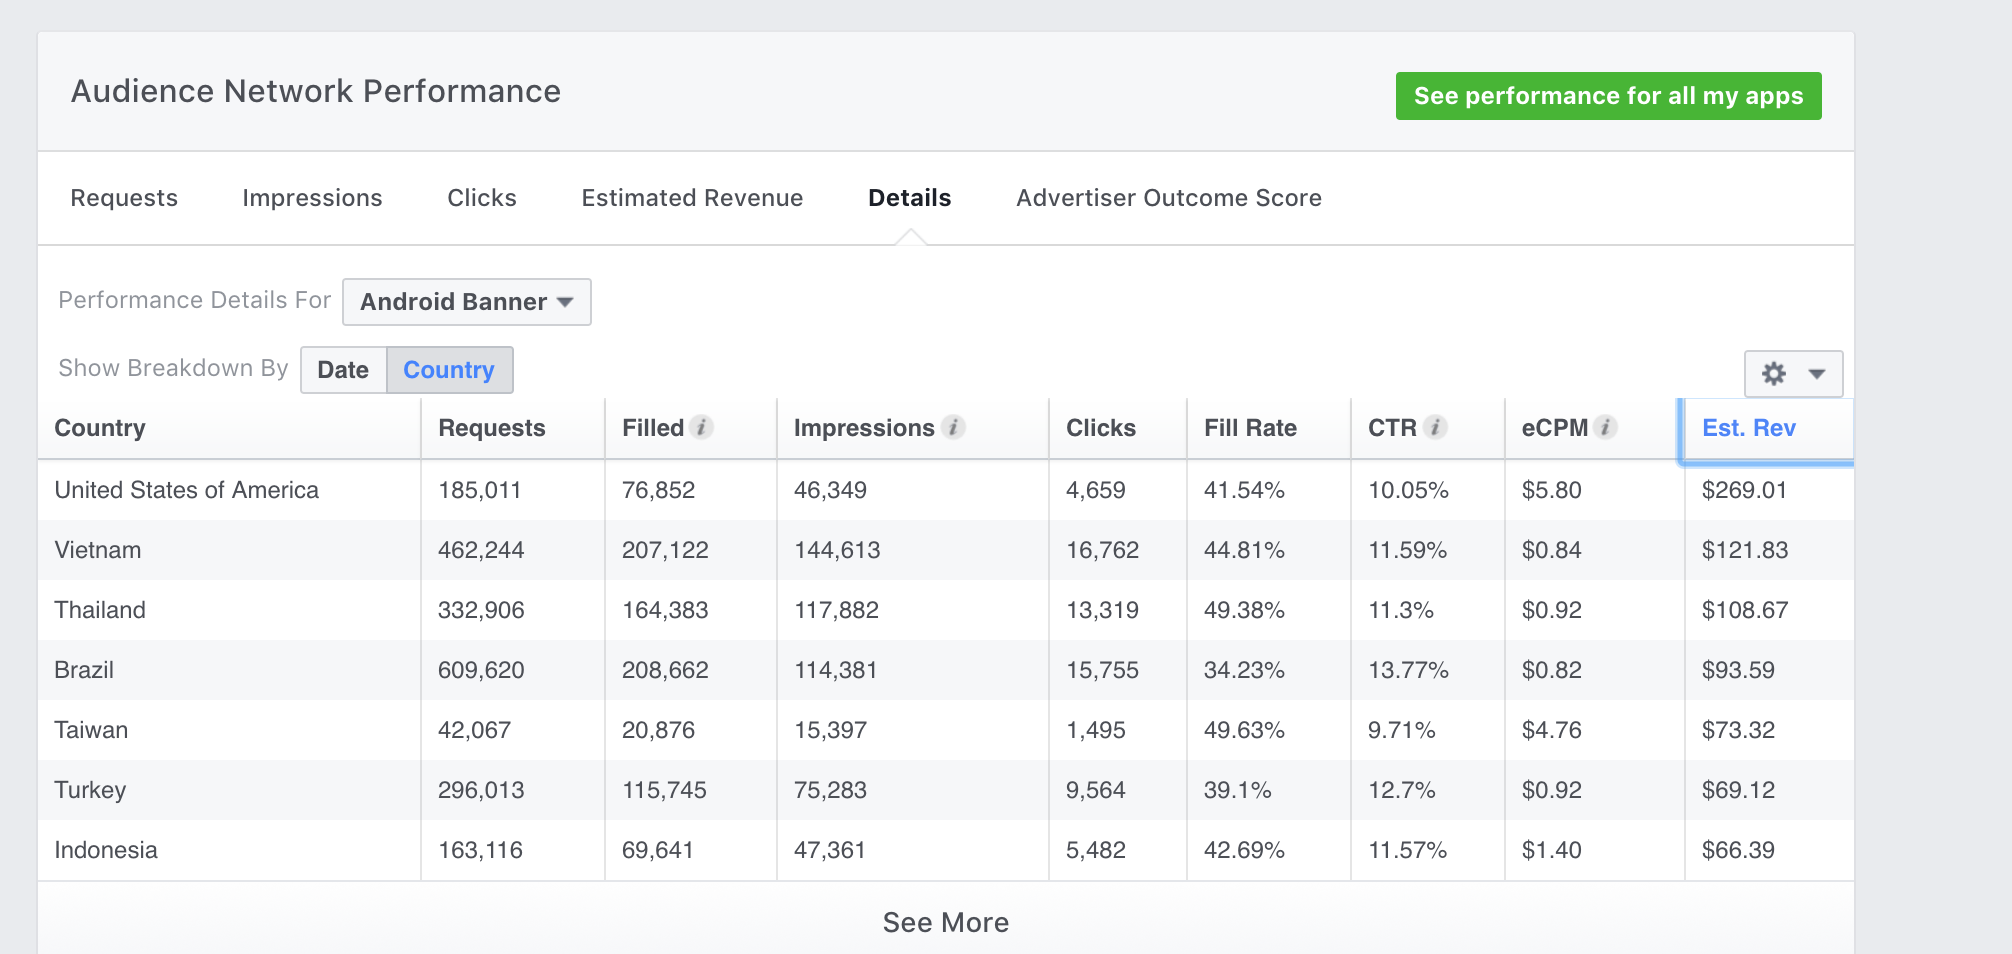Sort by the Fill Rate column header
2012x954 pixels.
[1250, 428]
